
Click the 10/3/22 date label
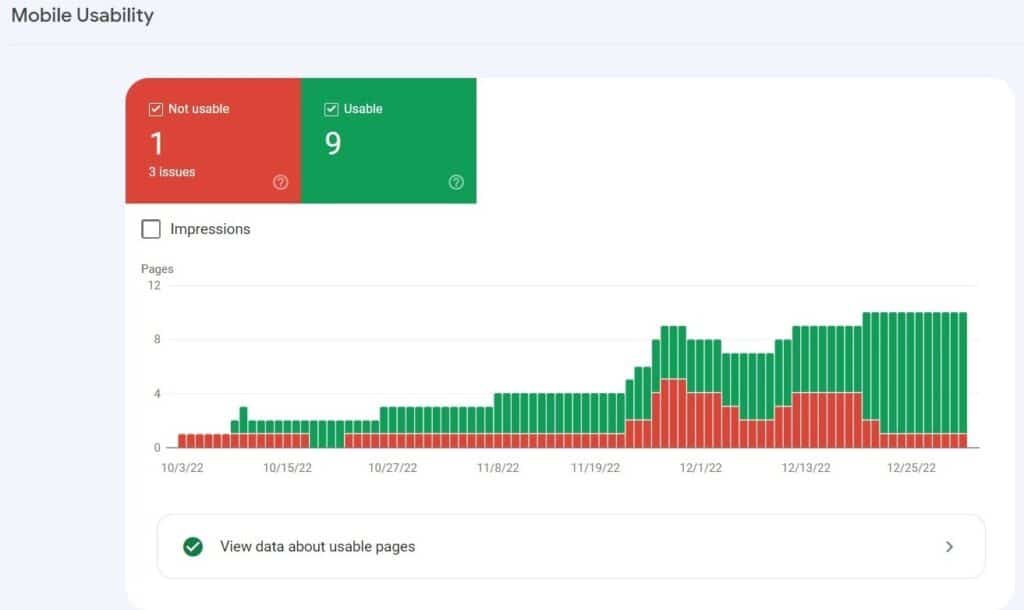pyautogui.click(x=182, y=468)
